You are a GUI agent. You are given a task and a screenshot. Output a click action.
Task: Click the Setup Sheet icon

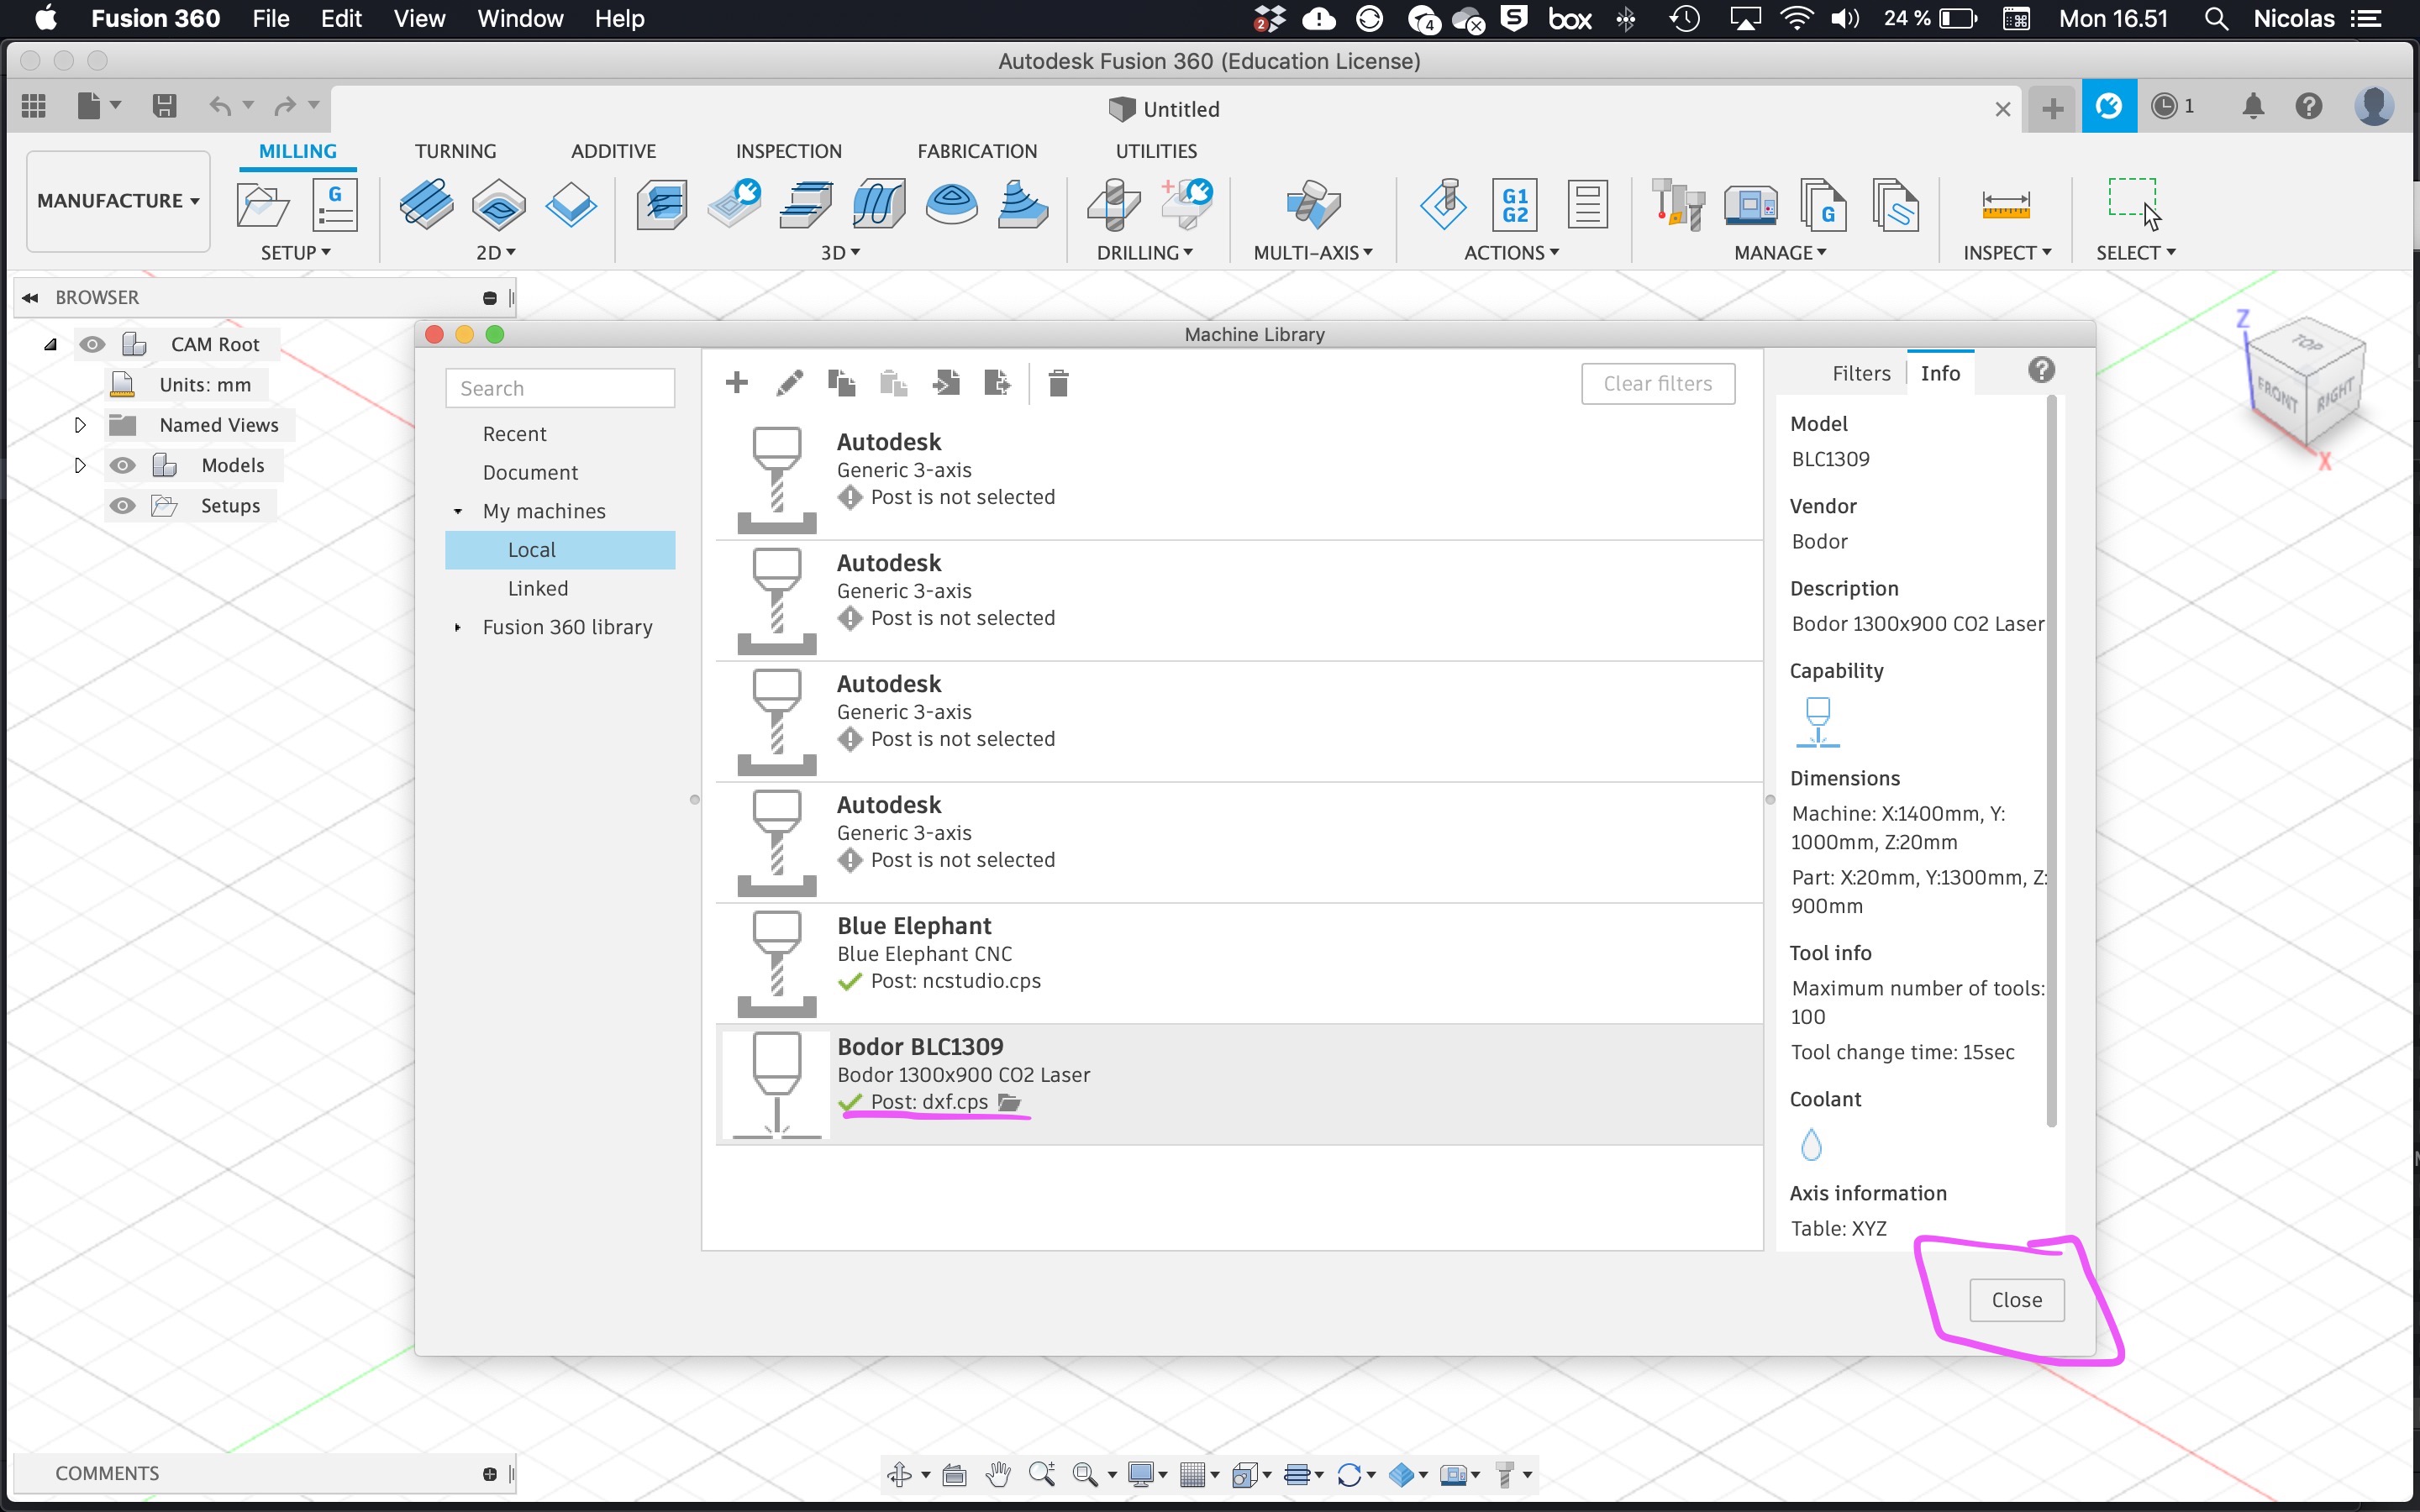(1587, 205)
